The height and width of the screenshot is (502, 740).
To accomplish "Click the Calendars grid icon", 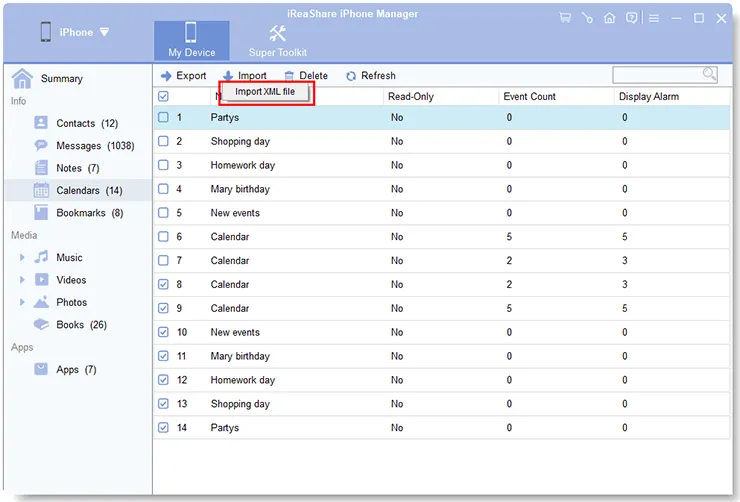I will coord(41,190).
